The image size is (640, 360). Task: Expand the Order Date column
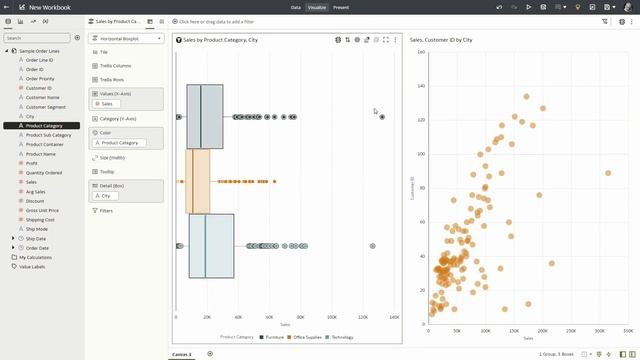pyautogui.click(x=13, y=248)
